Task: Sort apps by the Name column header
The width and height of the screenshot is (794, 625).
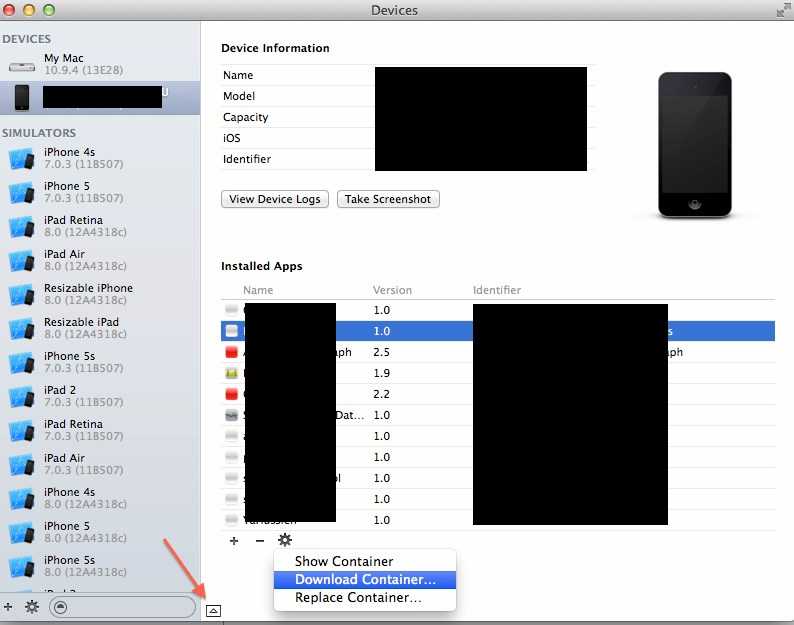Action: click(x=258, y=290)
